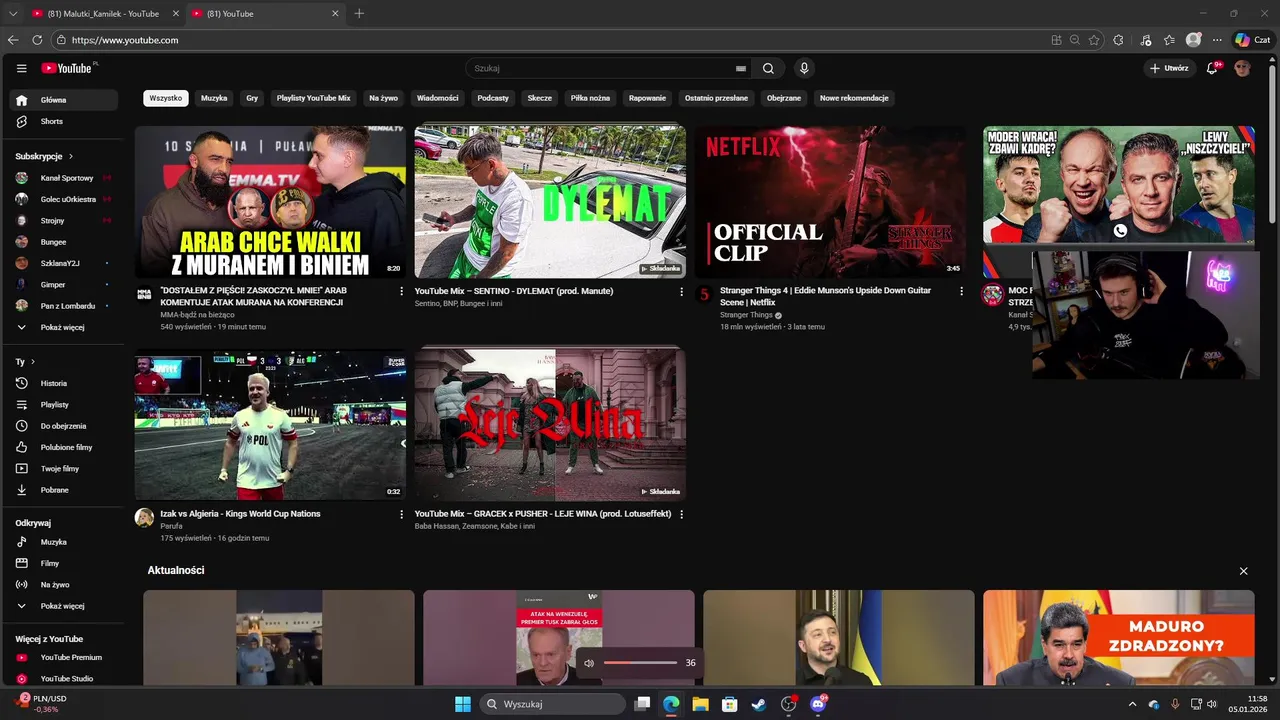Screen dimensions: 1280x720
Task: Open Muzyka under Odkrywaj
Action: point(64,542)
